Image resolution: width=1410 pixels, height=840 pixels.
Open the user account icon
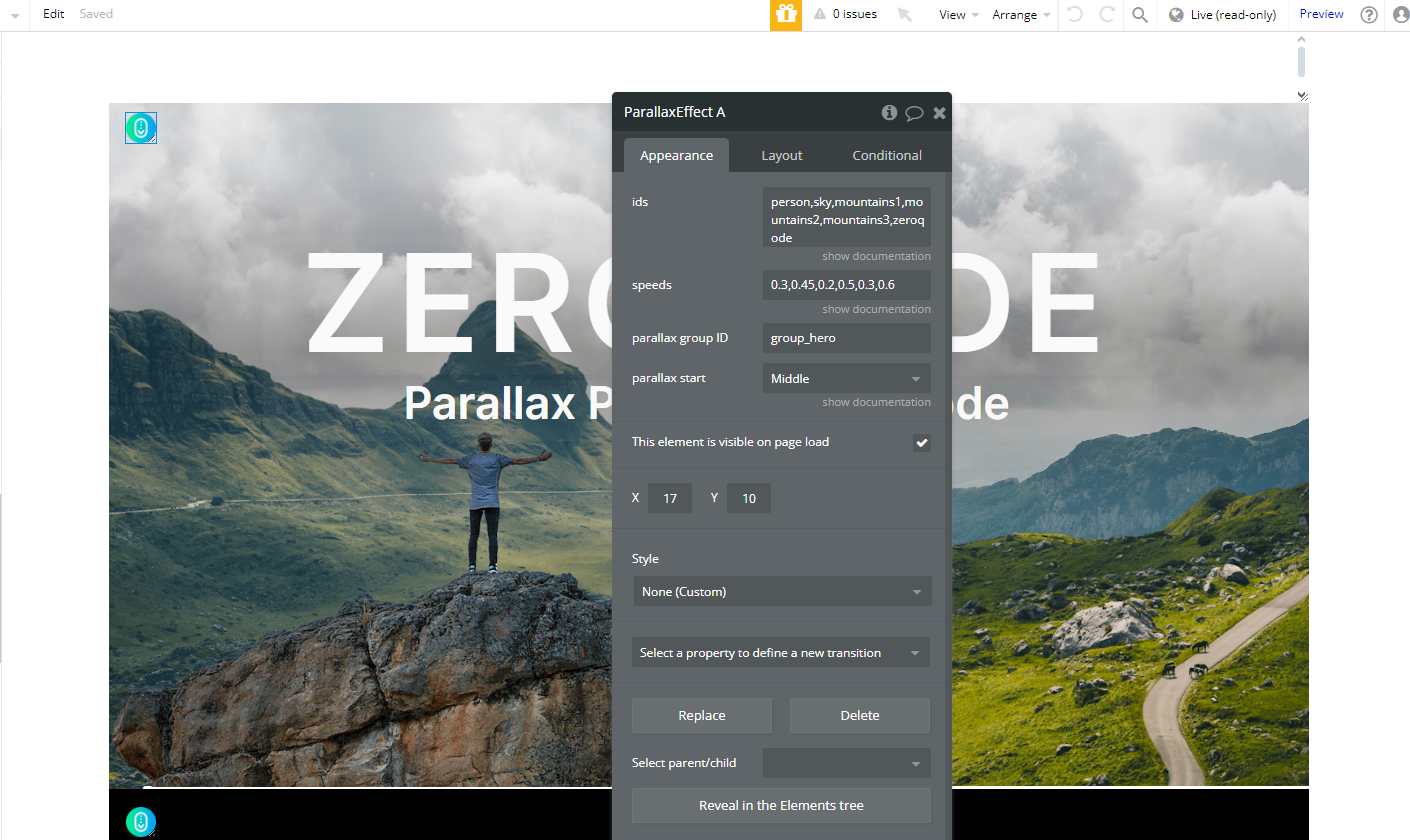click(1401, 14)
